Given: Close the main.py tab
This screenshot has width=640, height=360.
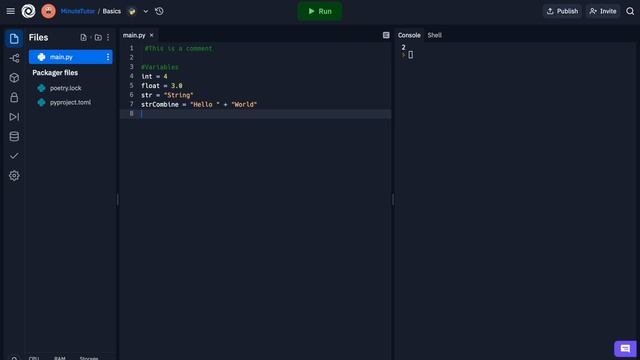Looking at the screenshot, I should click(151, 36).
